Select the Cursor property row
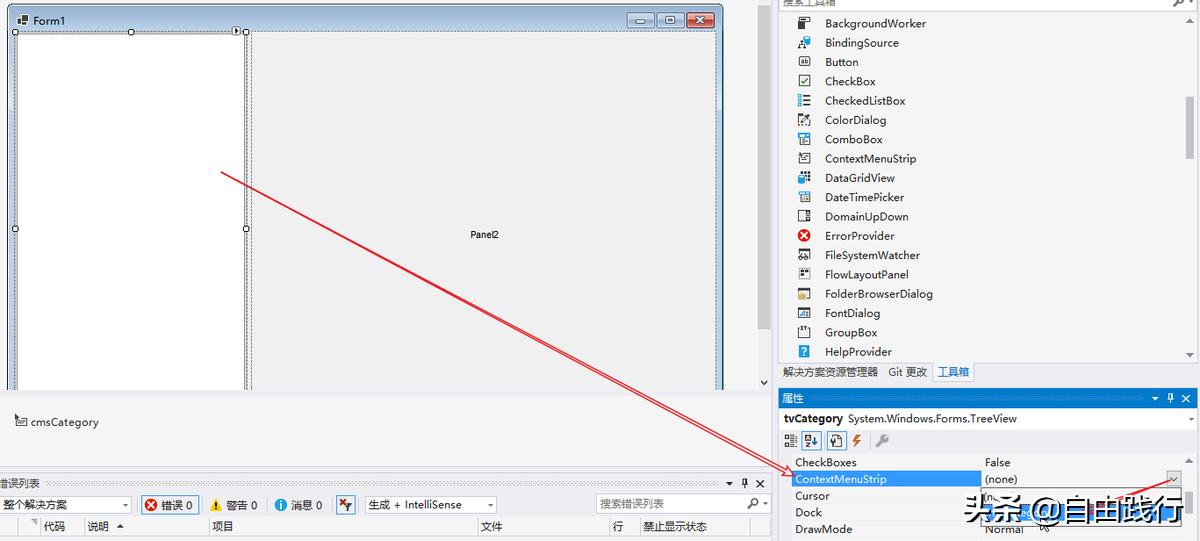The image size is (1200, 541). [887, 496]
